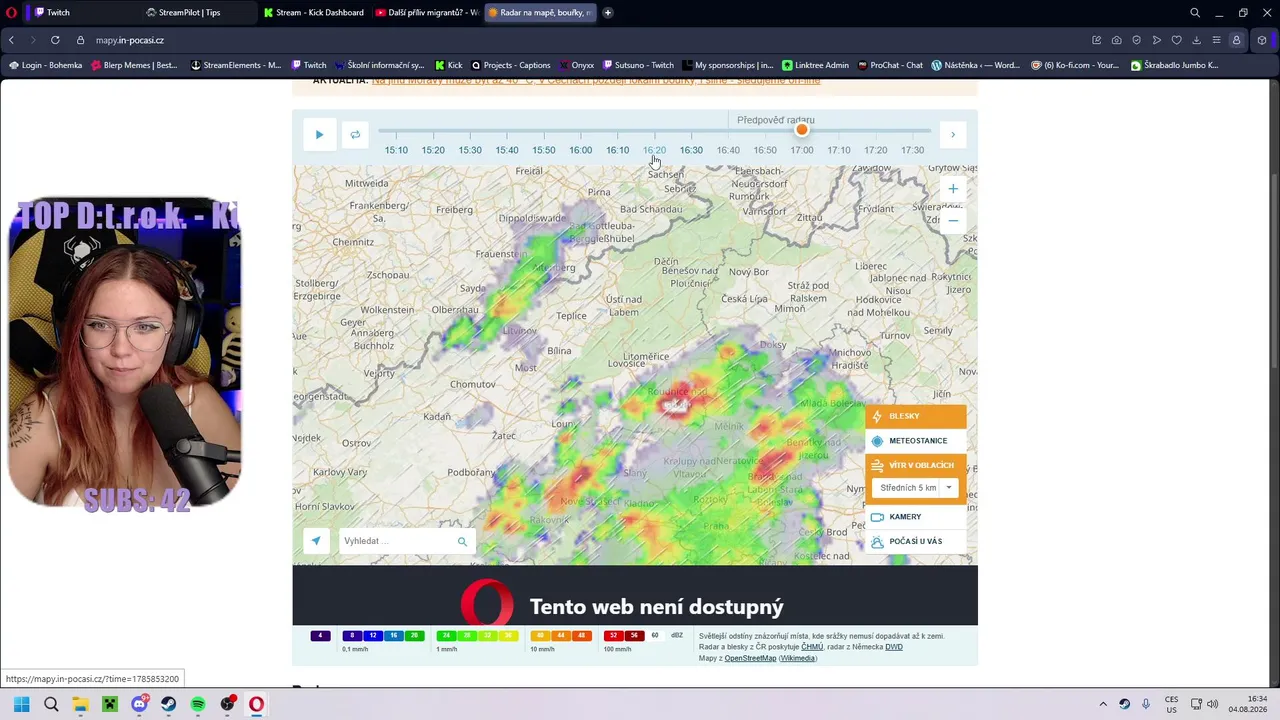The width and height of the screenshot is (1280, 720).
Task: Zoom out on the radar map
Action: coord(953,221)
